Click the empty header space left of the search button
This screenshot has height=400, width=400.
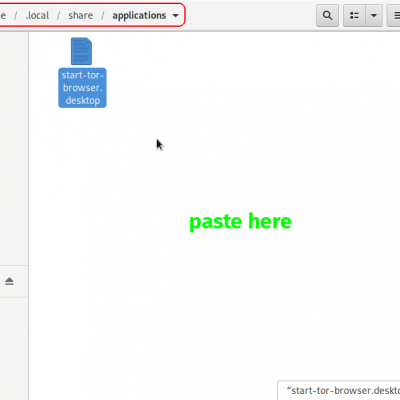[x=250, y=15]
